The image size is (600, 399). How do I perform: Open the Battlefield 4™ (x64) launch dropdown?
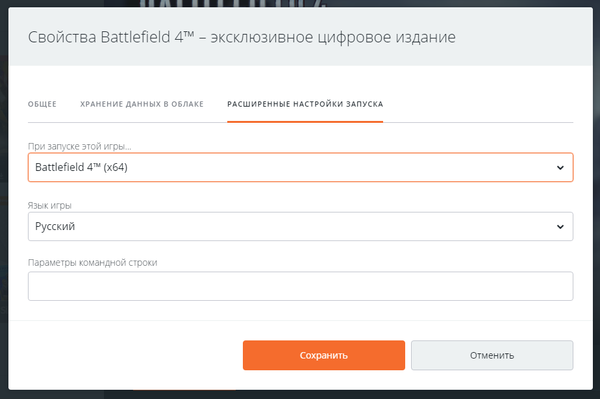pos(300,167)
